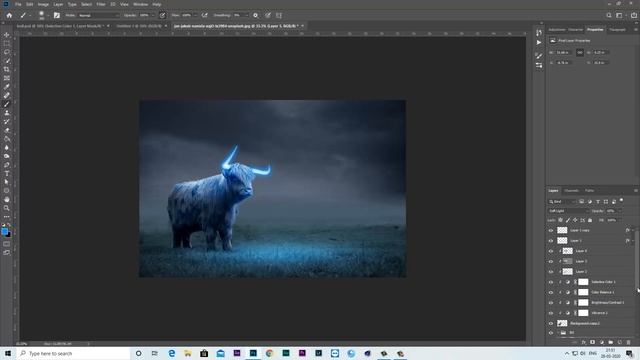640x360 pixels.
Task: Hide the Color Balance 1 adjustment layer
Action: coord(551,293)
